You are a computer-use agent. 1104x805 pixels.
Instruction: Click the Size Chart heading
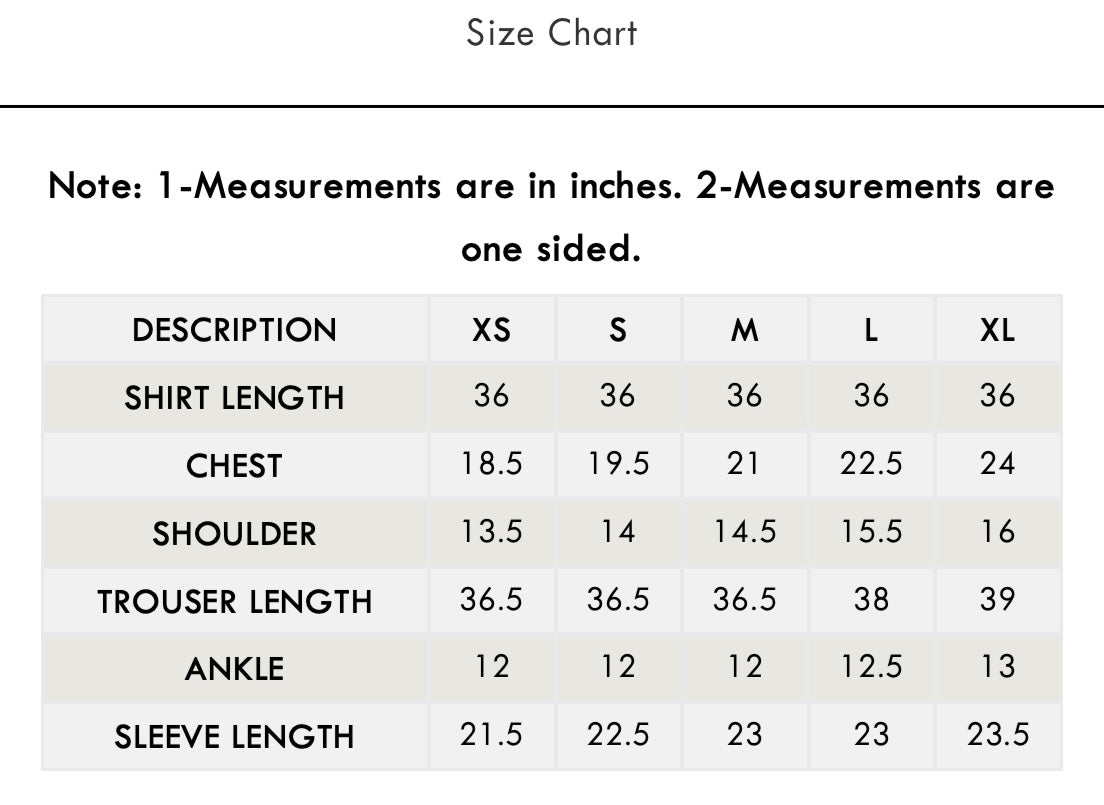pyautogui.click(x=551, y=33)
